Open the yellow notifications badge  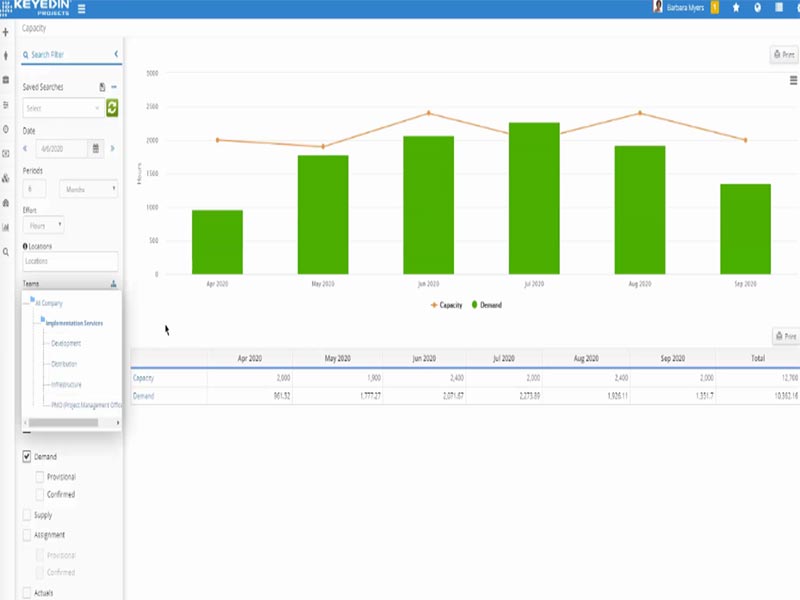(x=715, y=8)
